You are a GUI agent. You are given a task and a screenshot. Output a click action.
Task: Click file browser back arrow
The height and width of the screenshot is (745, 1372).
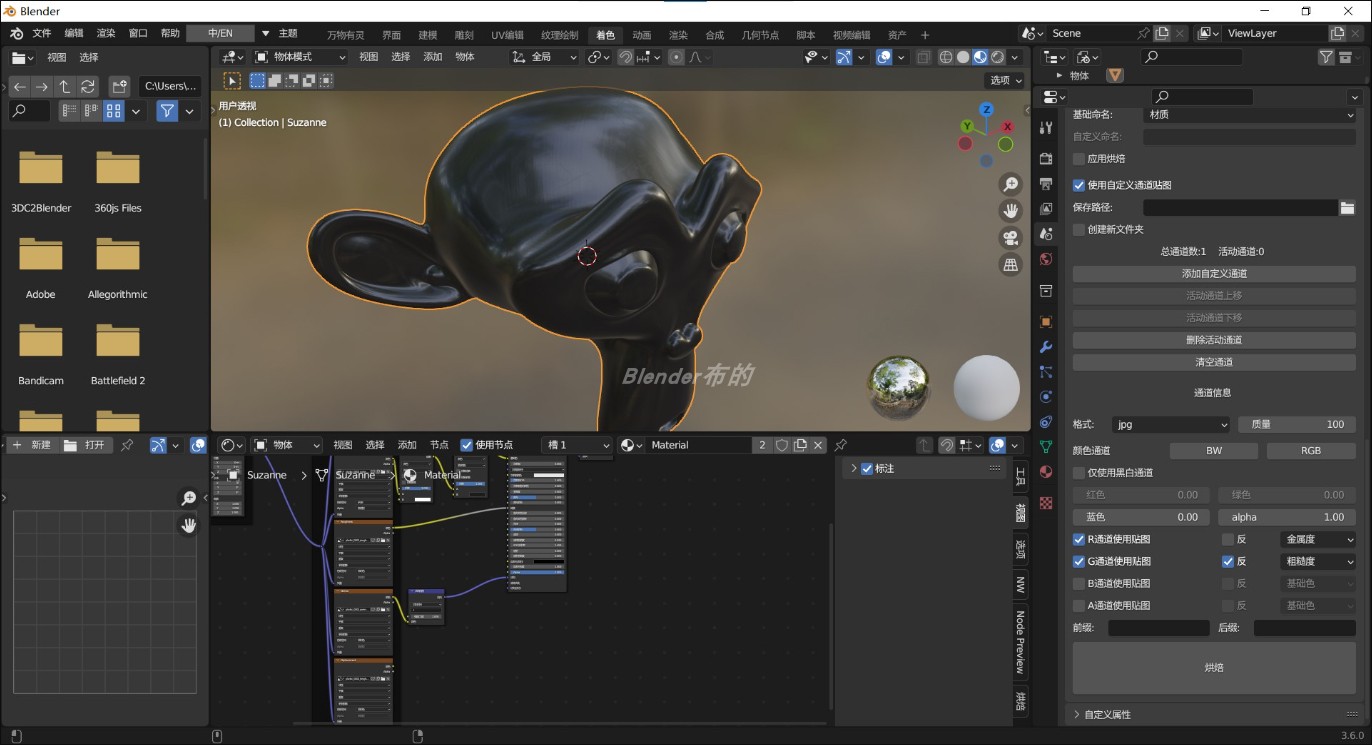[x=20, y=87]
